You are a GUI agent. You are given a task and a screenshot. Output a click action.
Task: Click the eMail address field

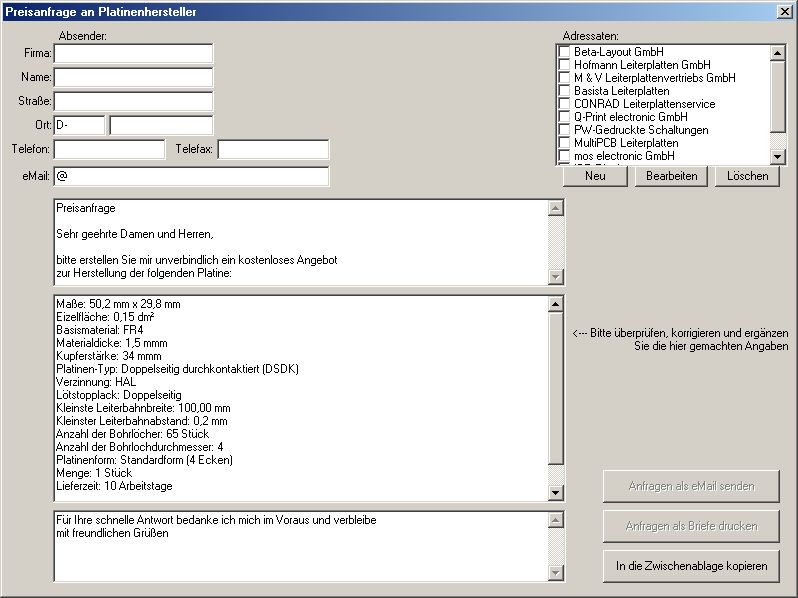(x=191, y=176)
